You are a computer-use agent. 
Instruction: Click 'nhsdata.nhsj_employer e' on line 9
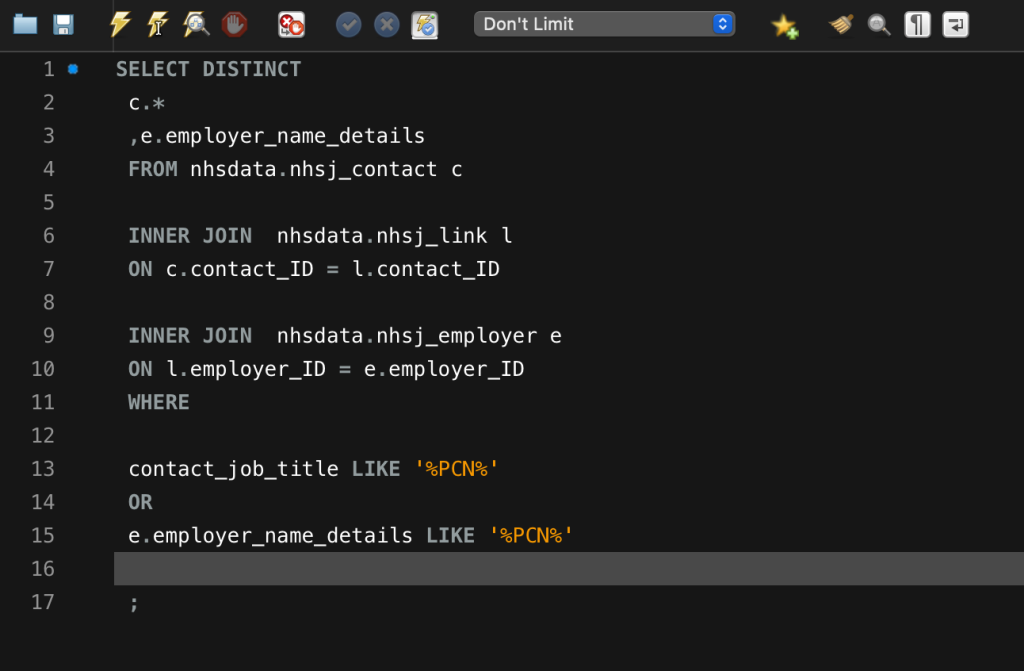coord(419,336)
